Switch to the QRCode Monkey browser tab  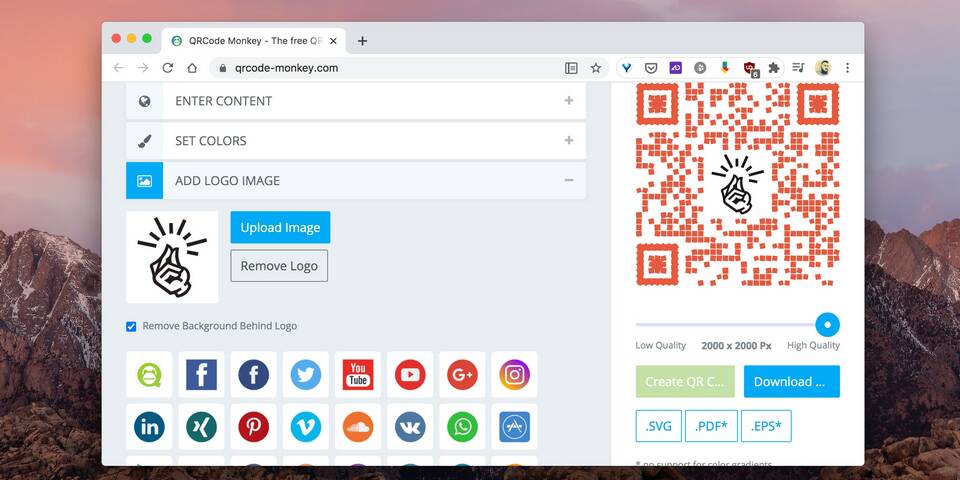(x=252, y=41)
